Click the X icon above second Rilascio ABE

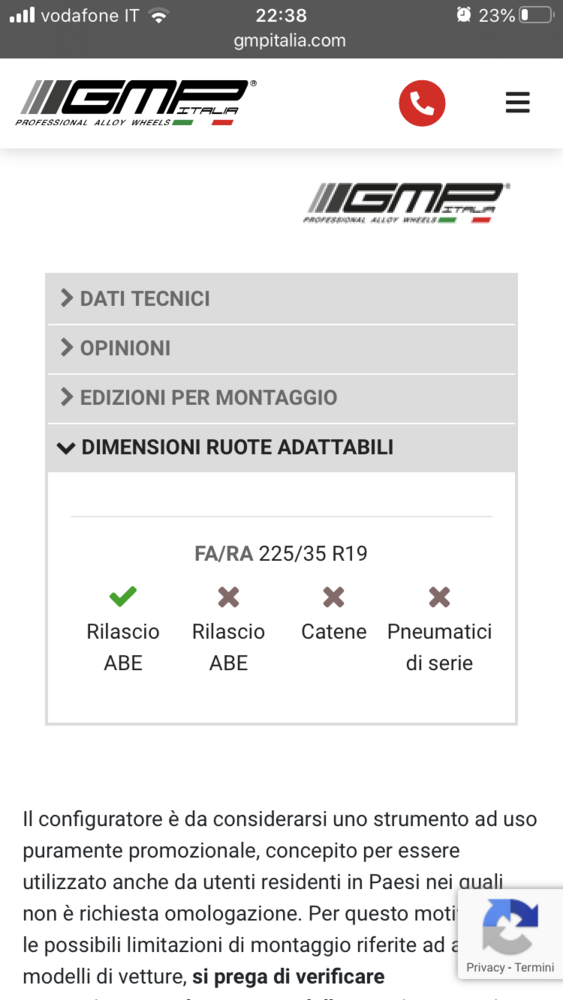(228, 597)
